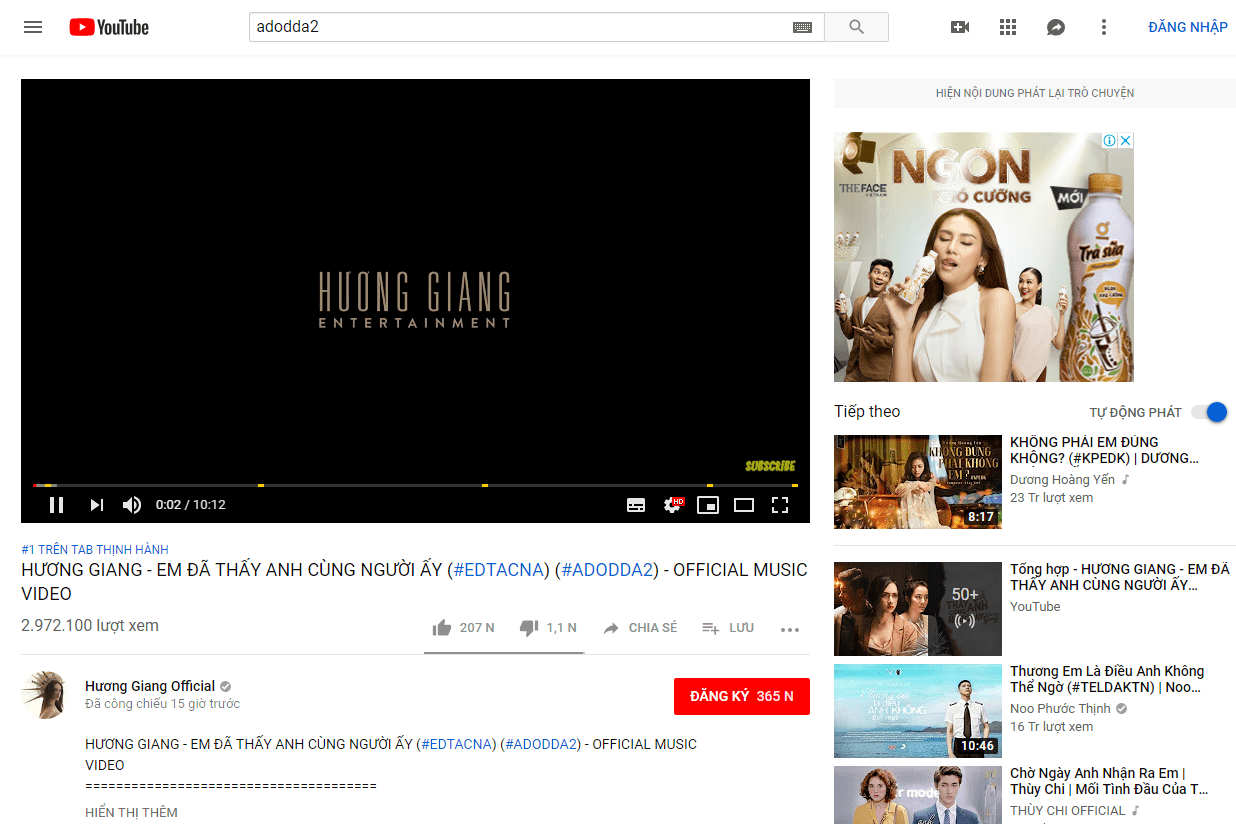Switch to miniplayer mode
The height and width of the screenshot is (824, 1236).
coord(708,505)
